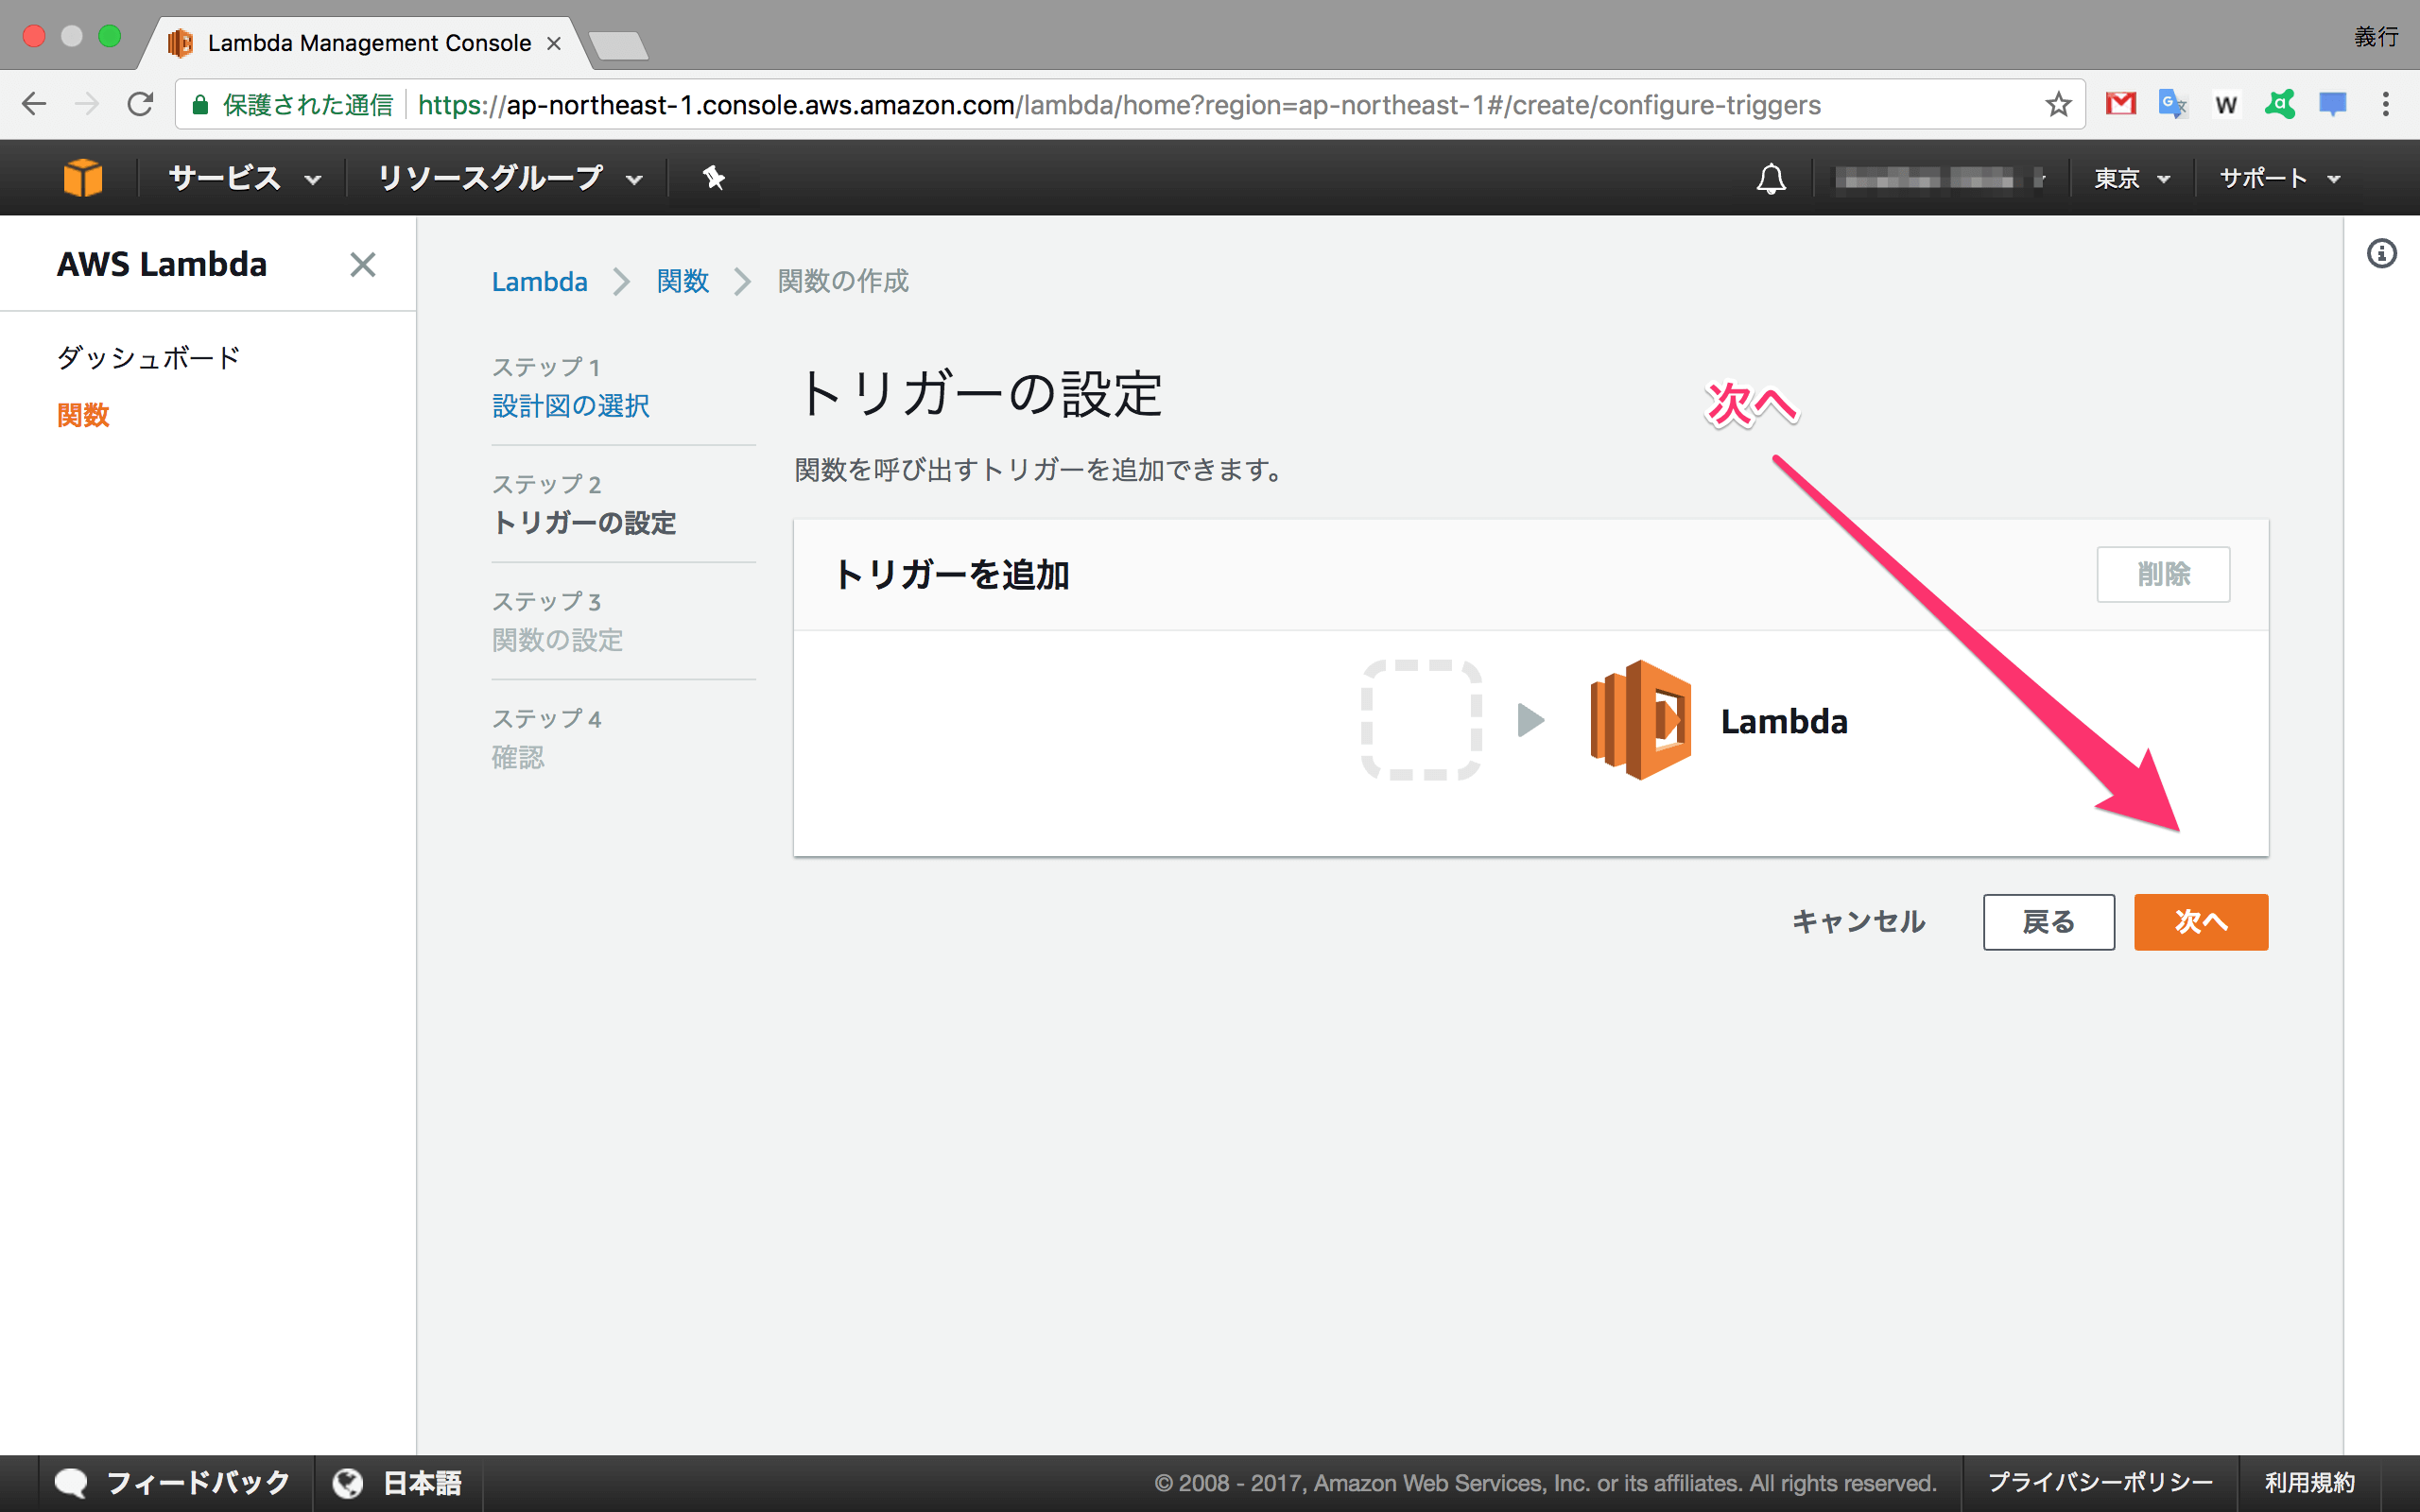This screenshot has width=2420, height=1512.
Task: Click the browser address bar URL
Action: click(1118, 104)
